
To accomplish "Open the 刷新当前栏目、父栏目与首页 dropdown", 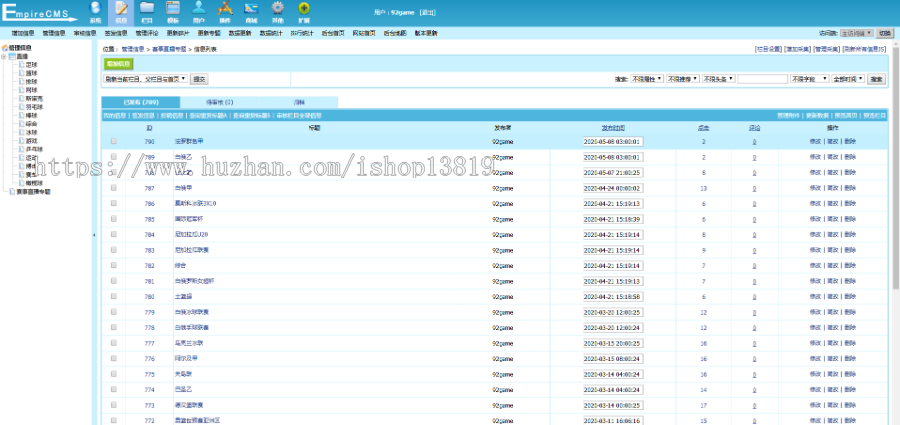I will [145, 79].
